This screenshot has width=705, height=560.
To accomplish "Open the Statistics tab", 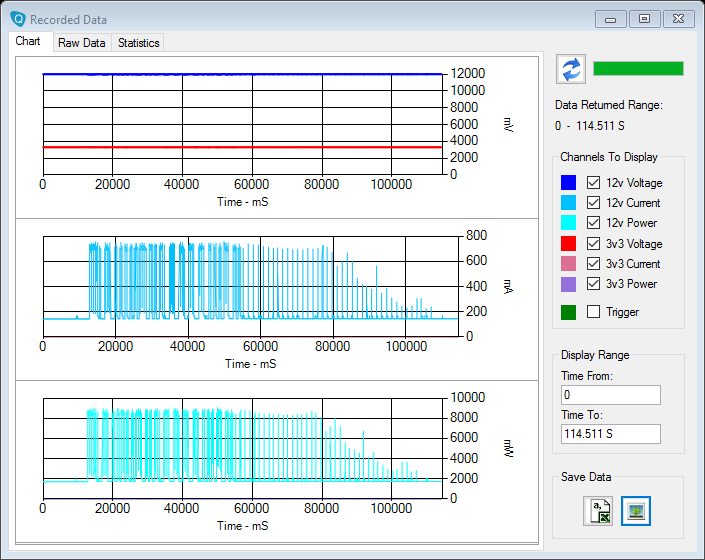I will point(138,43).
